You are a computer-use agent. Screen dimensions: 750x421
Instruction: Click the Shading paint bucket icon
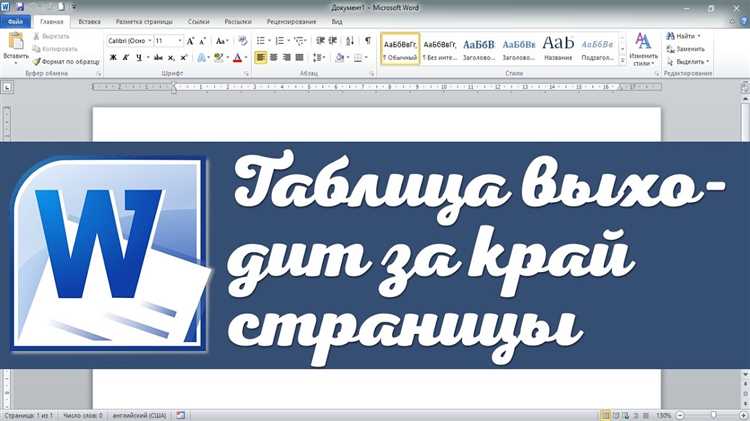(x=340, y=58)
